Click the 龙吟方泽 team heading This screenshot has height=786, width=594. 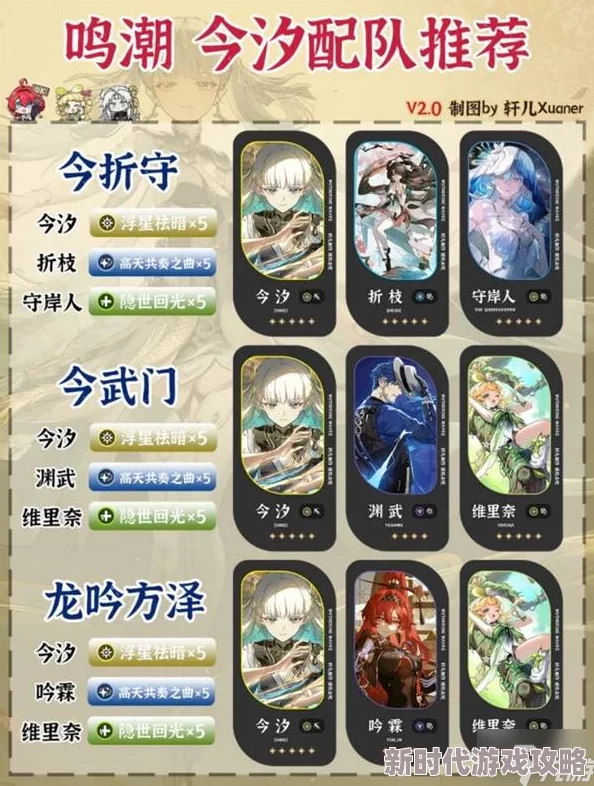pos(124,600)
